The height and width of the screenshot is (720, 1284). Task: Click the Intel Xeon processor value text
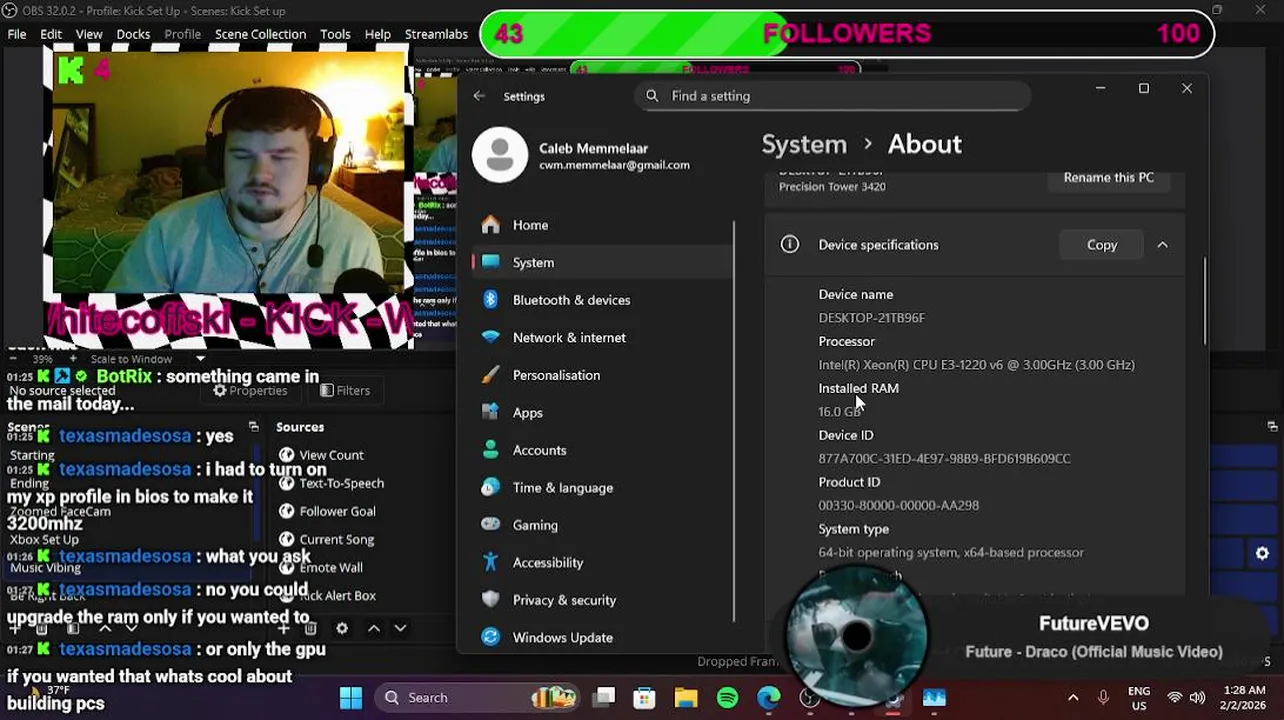point(976,365)
